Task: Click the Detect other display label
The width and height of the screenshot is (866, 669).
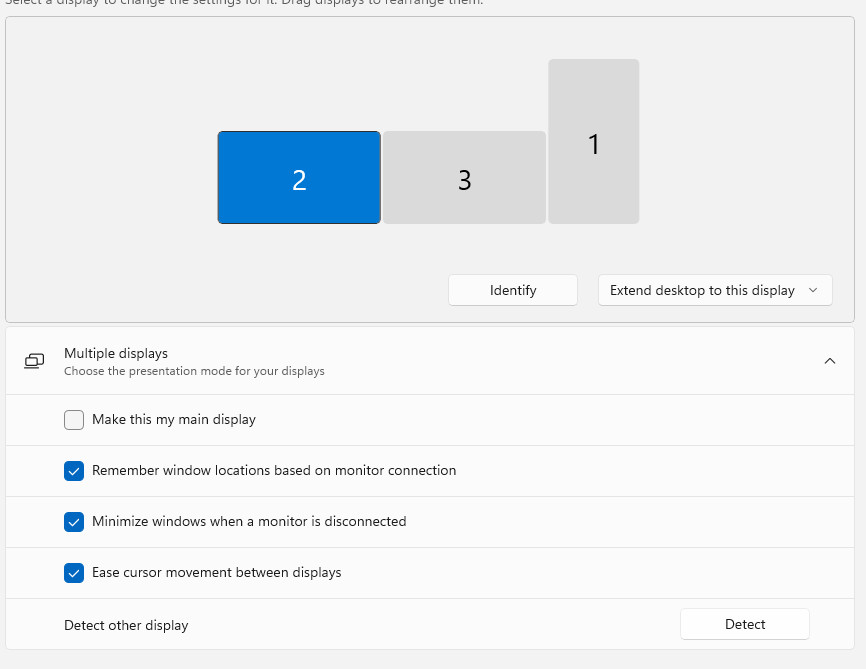Action: coord(126,625)
